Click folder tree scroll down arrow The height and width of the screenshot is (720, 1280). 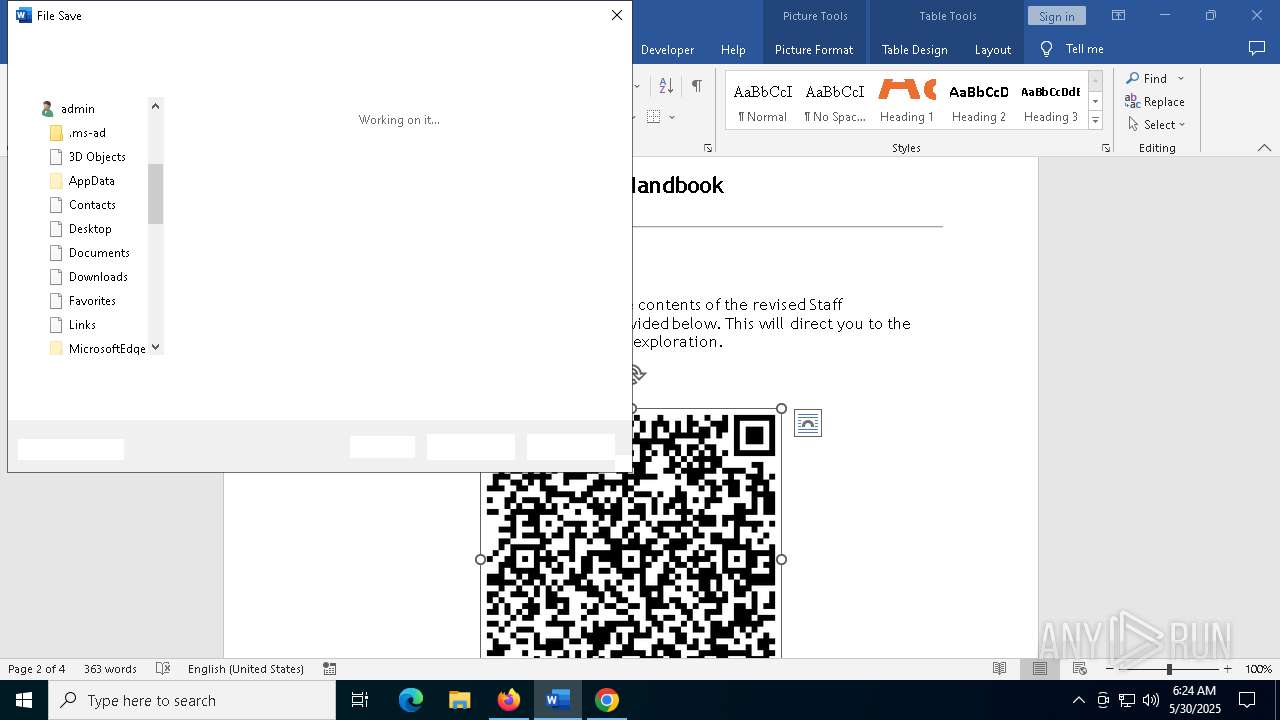point(155,348)
